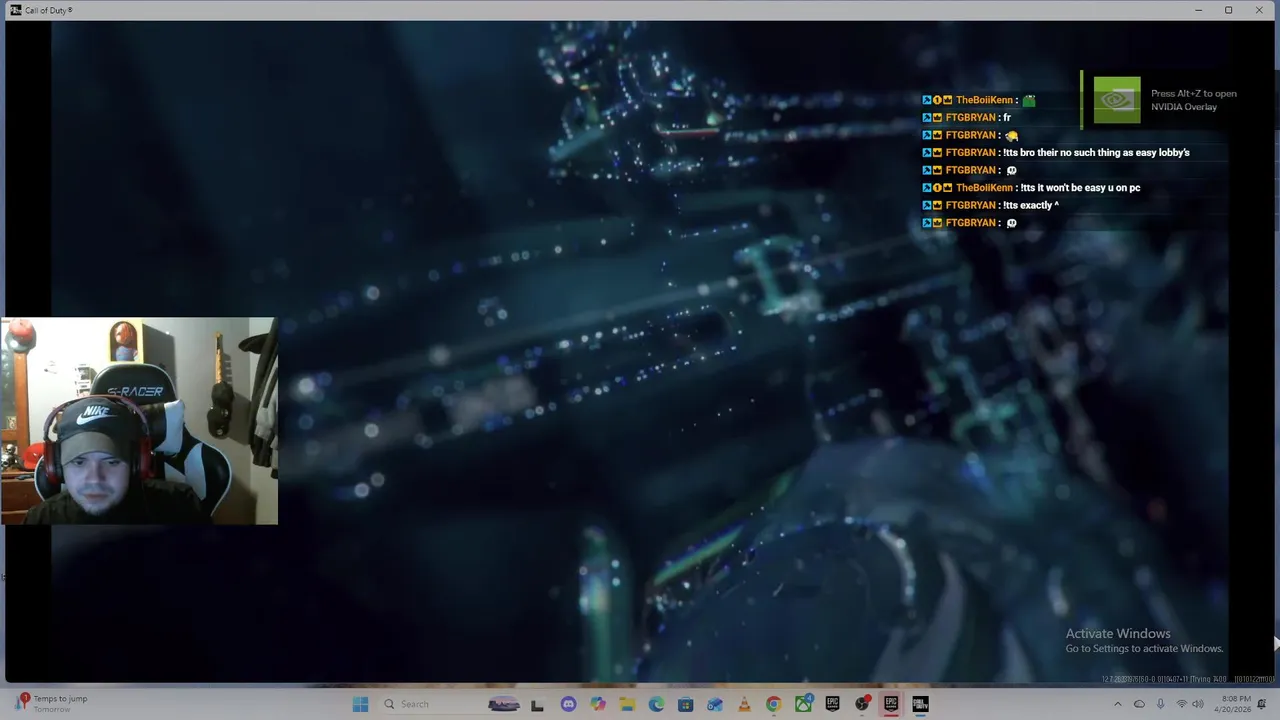
Task: Click chat message 'it won't be easy u on pc'
Action: 1087,187
